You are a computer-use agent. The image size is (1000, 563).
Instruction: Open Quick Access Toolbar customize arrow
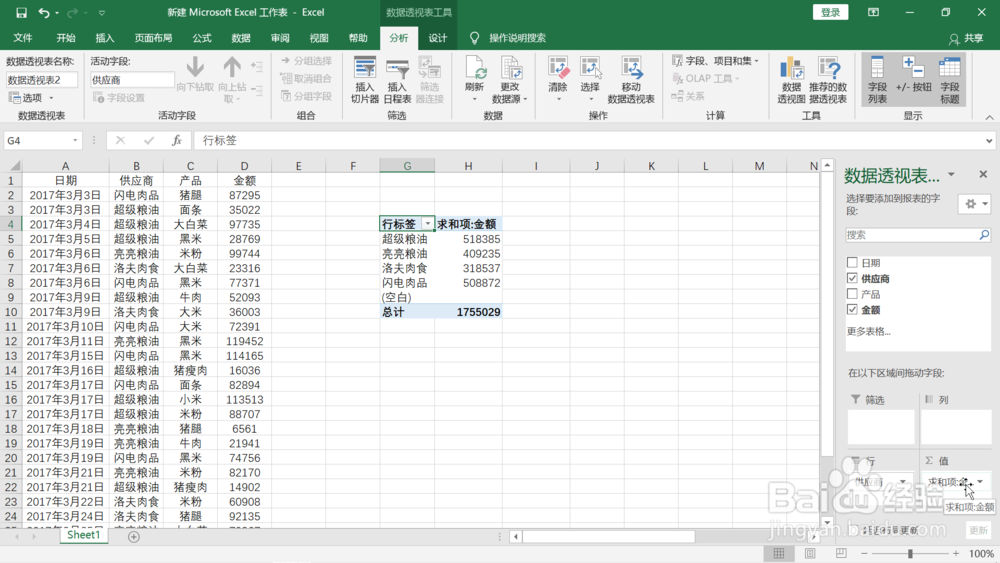101,12
